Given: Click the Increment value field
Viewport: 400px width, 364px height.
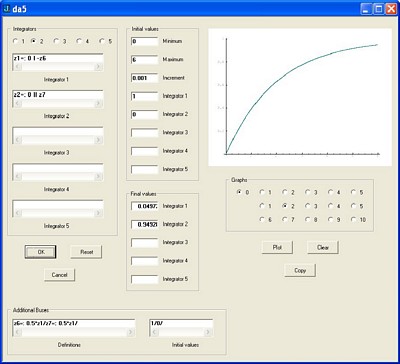Looking at the screenshot, I should coord(144,78).
